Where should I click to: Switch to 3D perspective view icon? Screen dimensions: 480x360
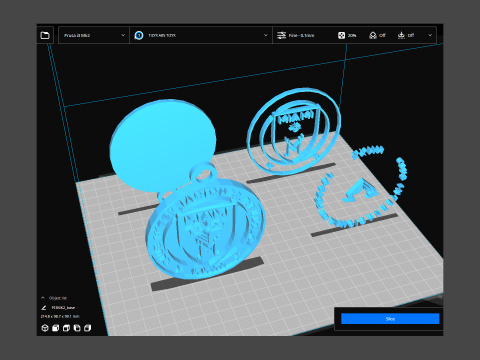tap(45, 328)
